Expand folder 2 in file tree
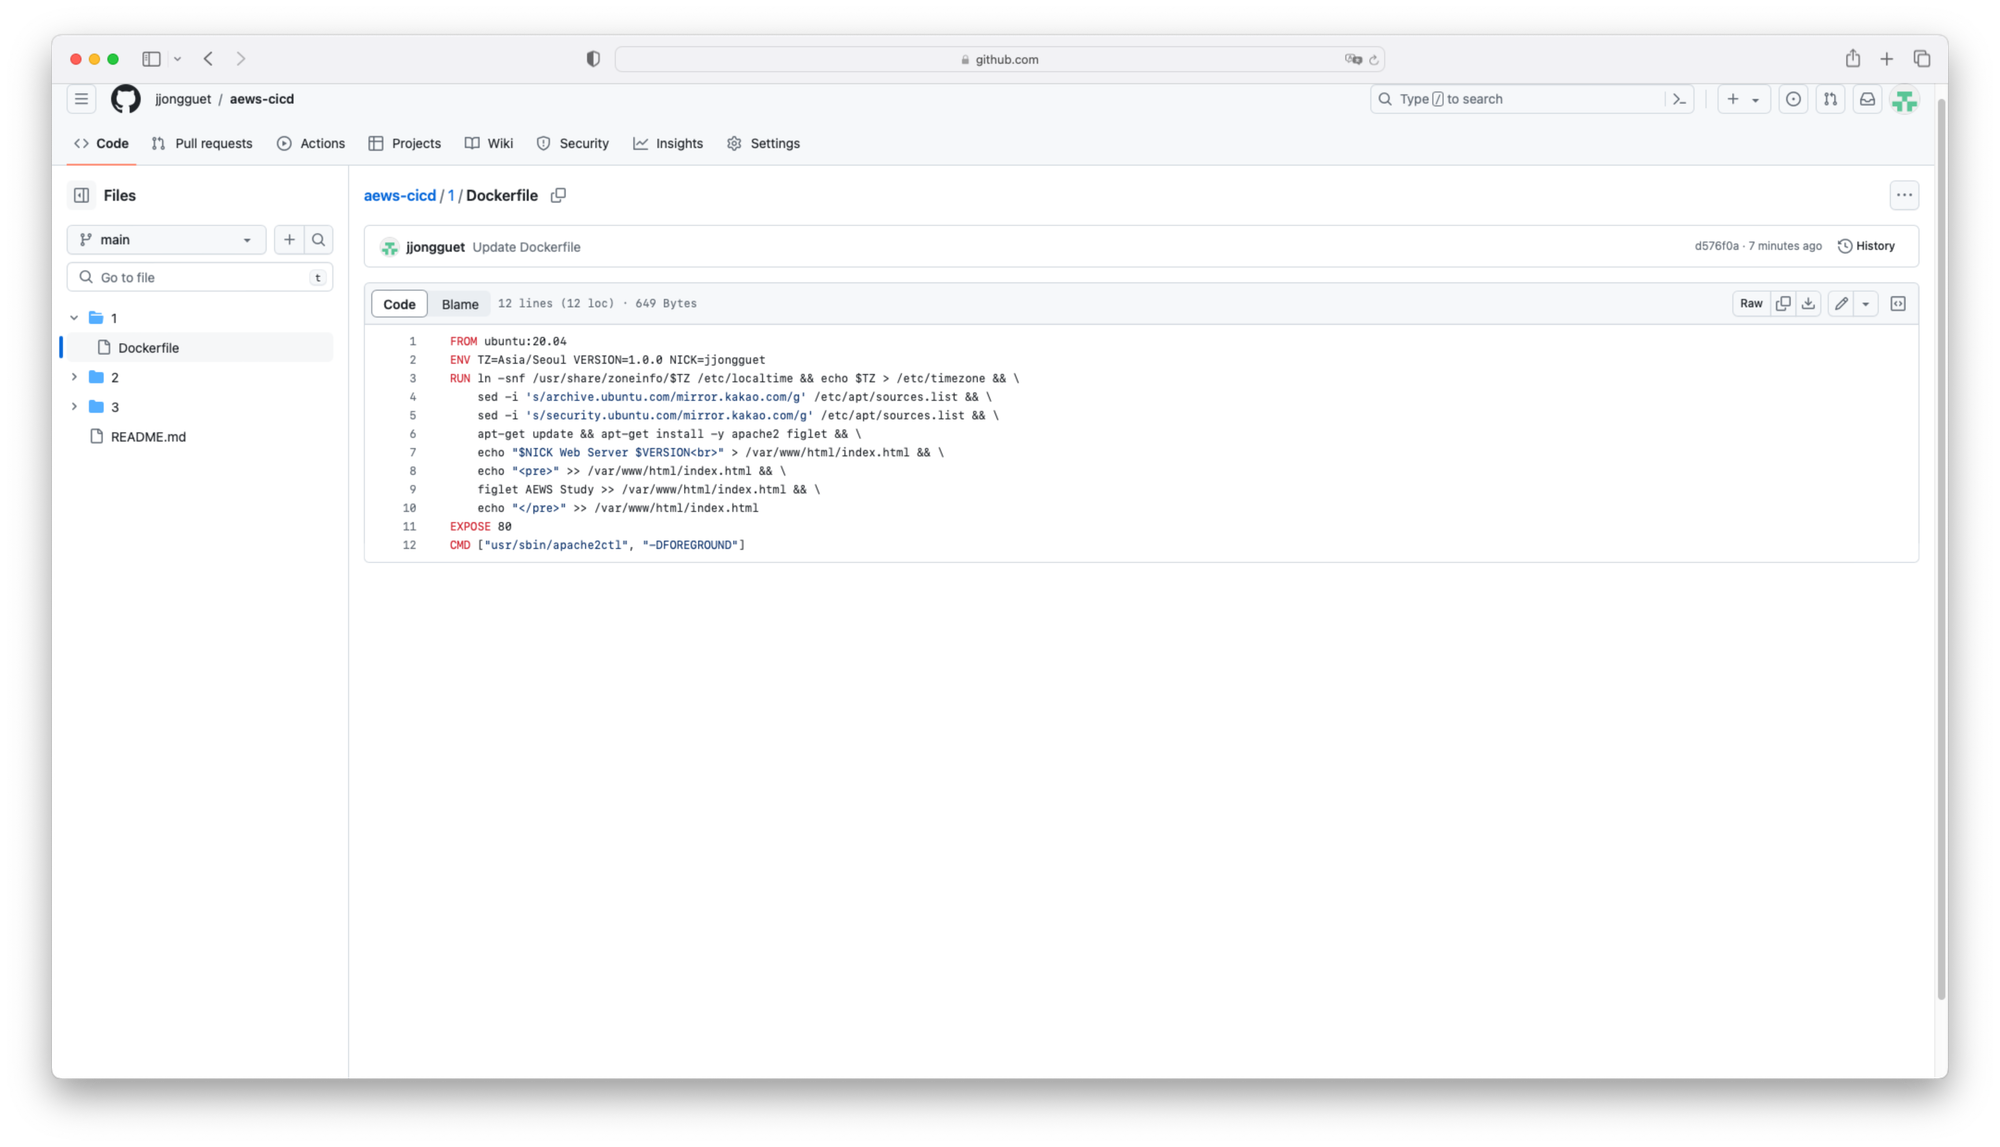The width and height of the screenshot is (2000, 1147). coord(74,377)
